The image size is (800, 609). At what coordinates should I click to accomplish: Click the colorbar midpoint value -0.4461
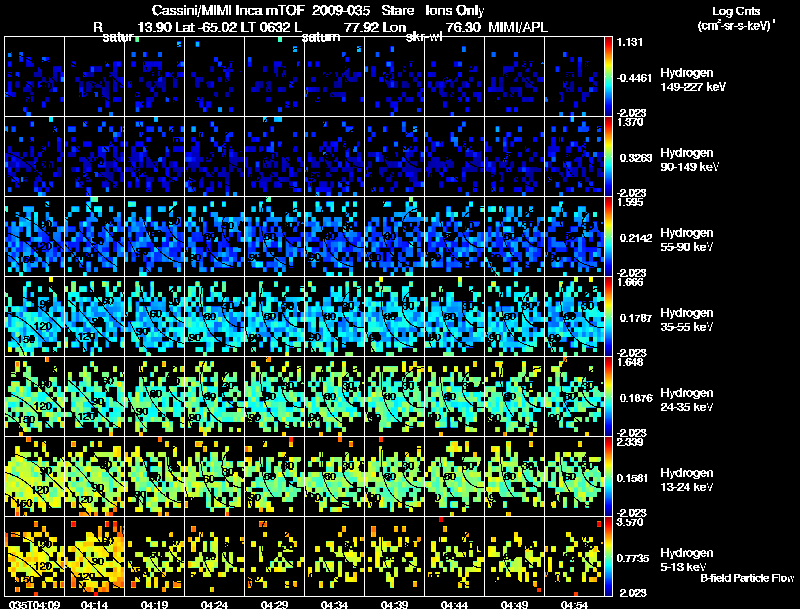tap(634, 78)
